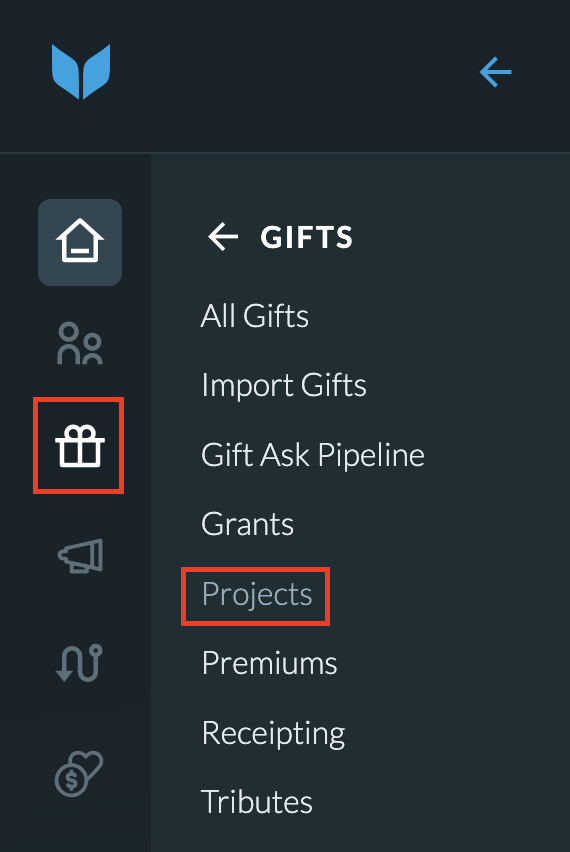Select Tributes in the Gifts list

click(x=256, y=802)
